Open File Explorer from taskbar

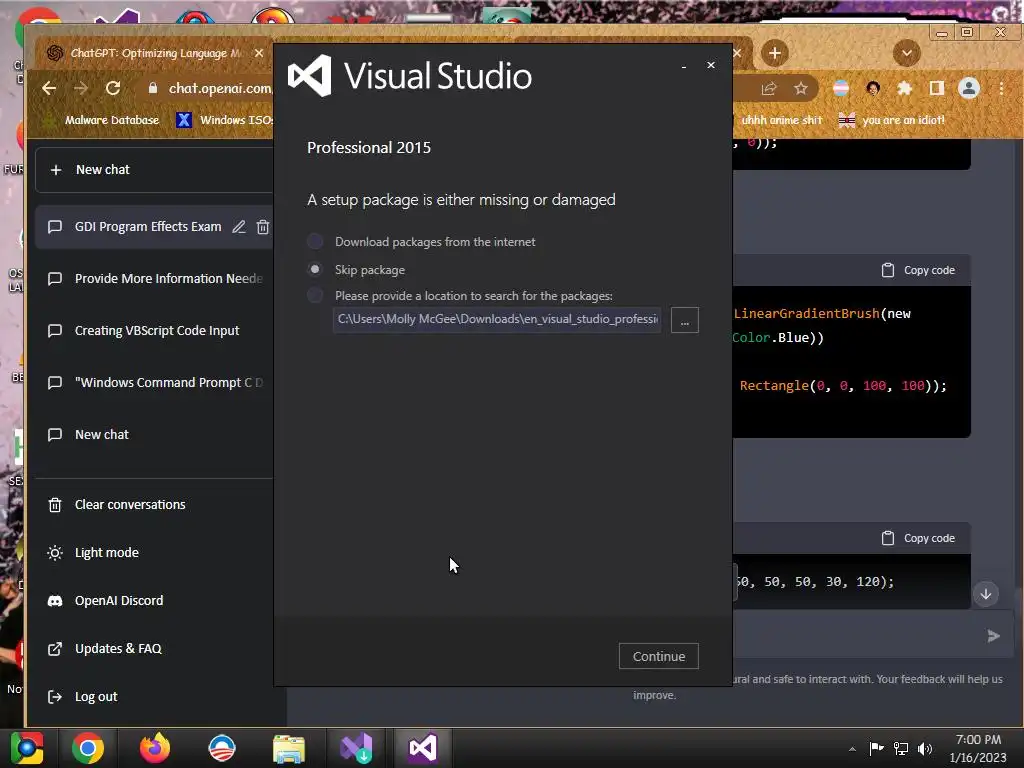[289, 748]
